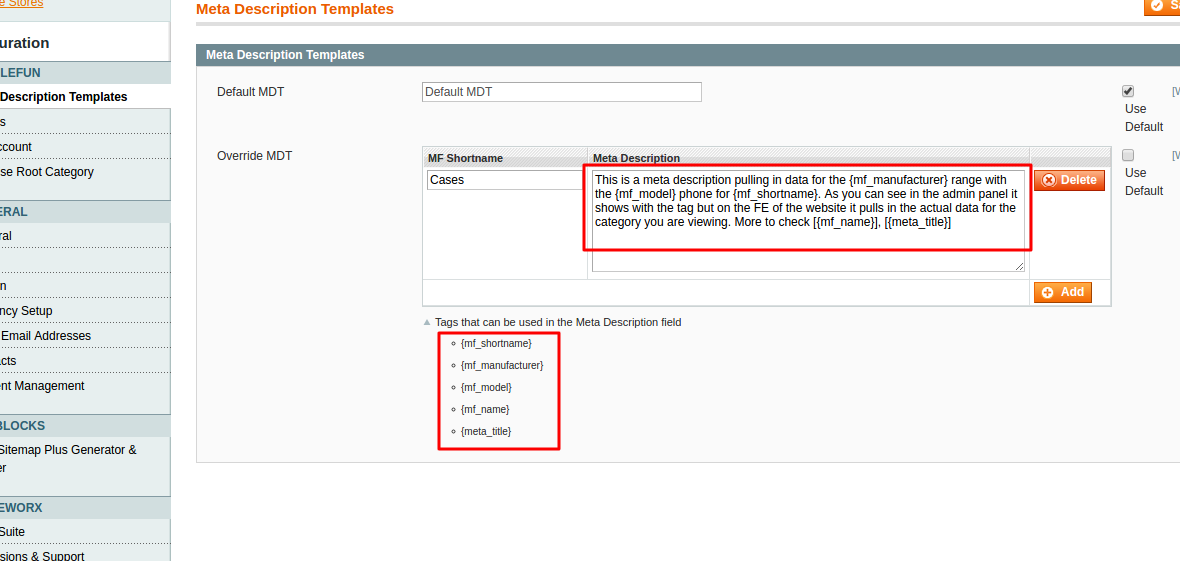Click the Default MDT input field
The image size is (1180, 561).
(561, 92)
